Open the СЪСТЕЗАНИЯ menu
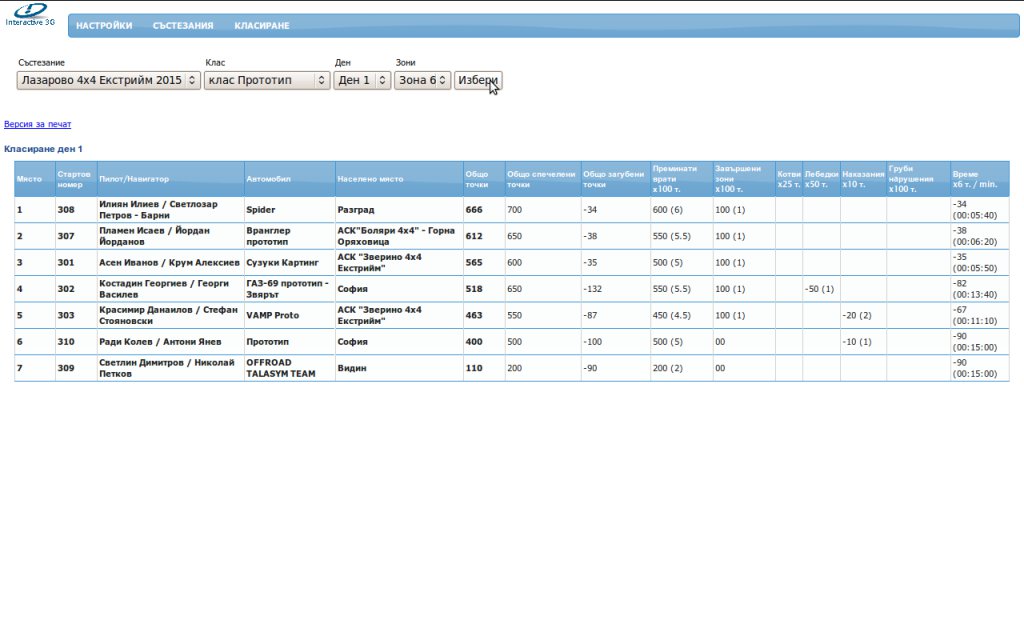This screenshot has width=1024, height=640. (x=183, y=26)
